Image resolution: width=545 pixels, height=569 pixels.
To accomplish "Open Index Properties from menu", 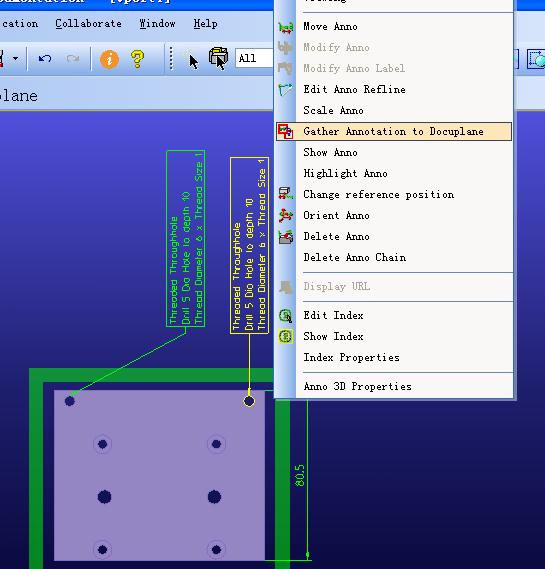I will click(x=394, y=357).
